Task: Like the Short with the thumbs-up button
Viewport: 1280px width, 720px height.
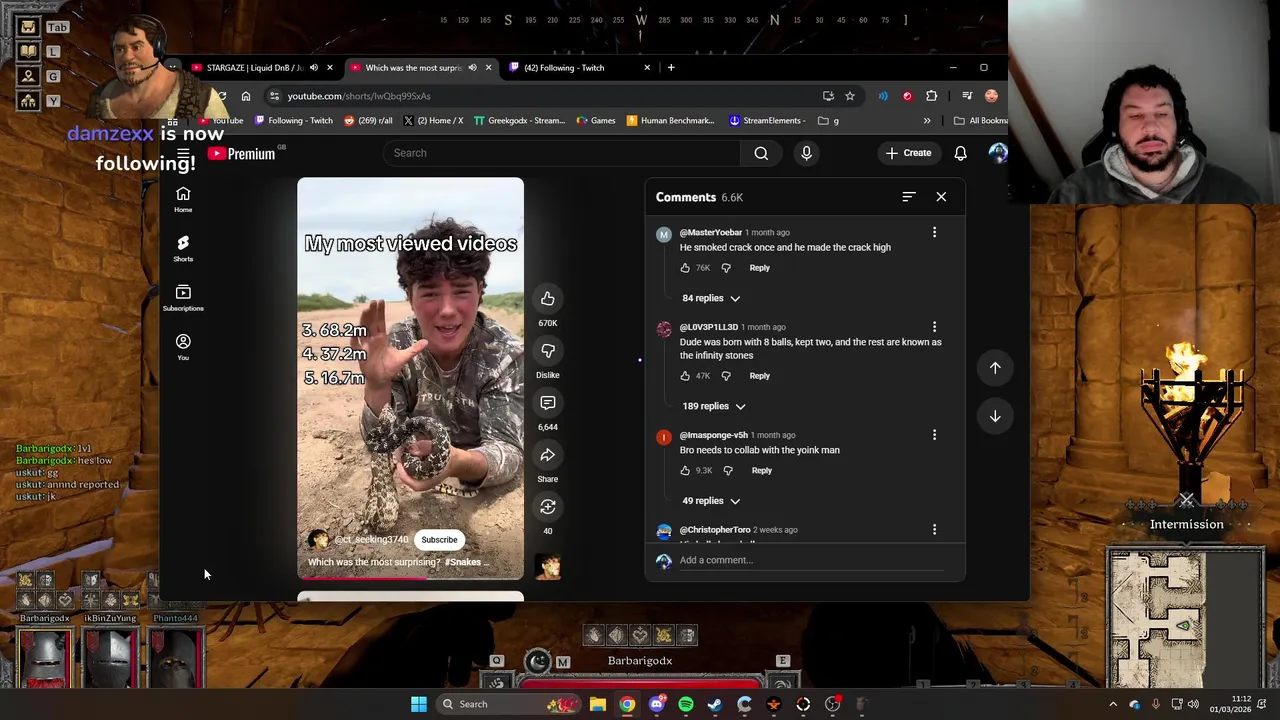Action: pos(548,299)
